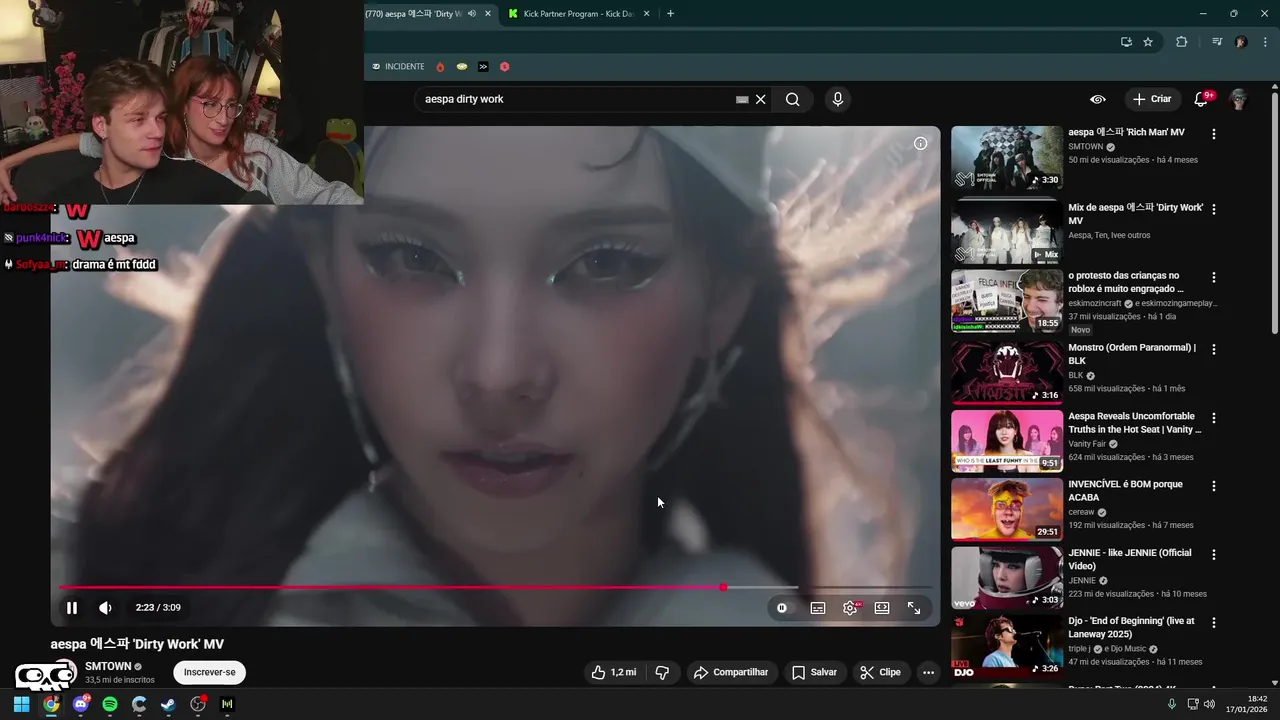Enter fullscreen mode

point(914,607)
